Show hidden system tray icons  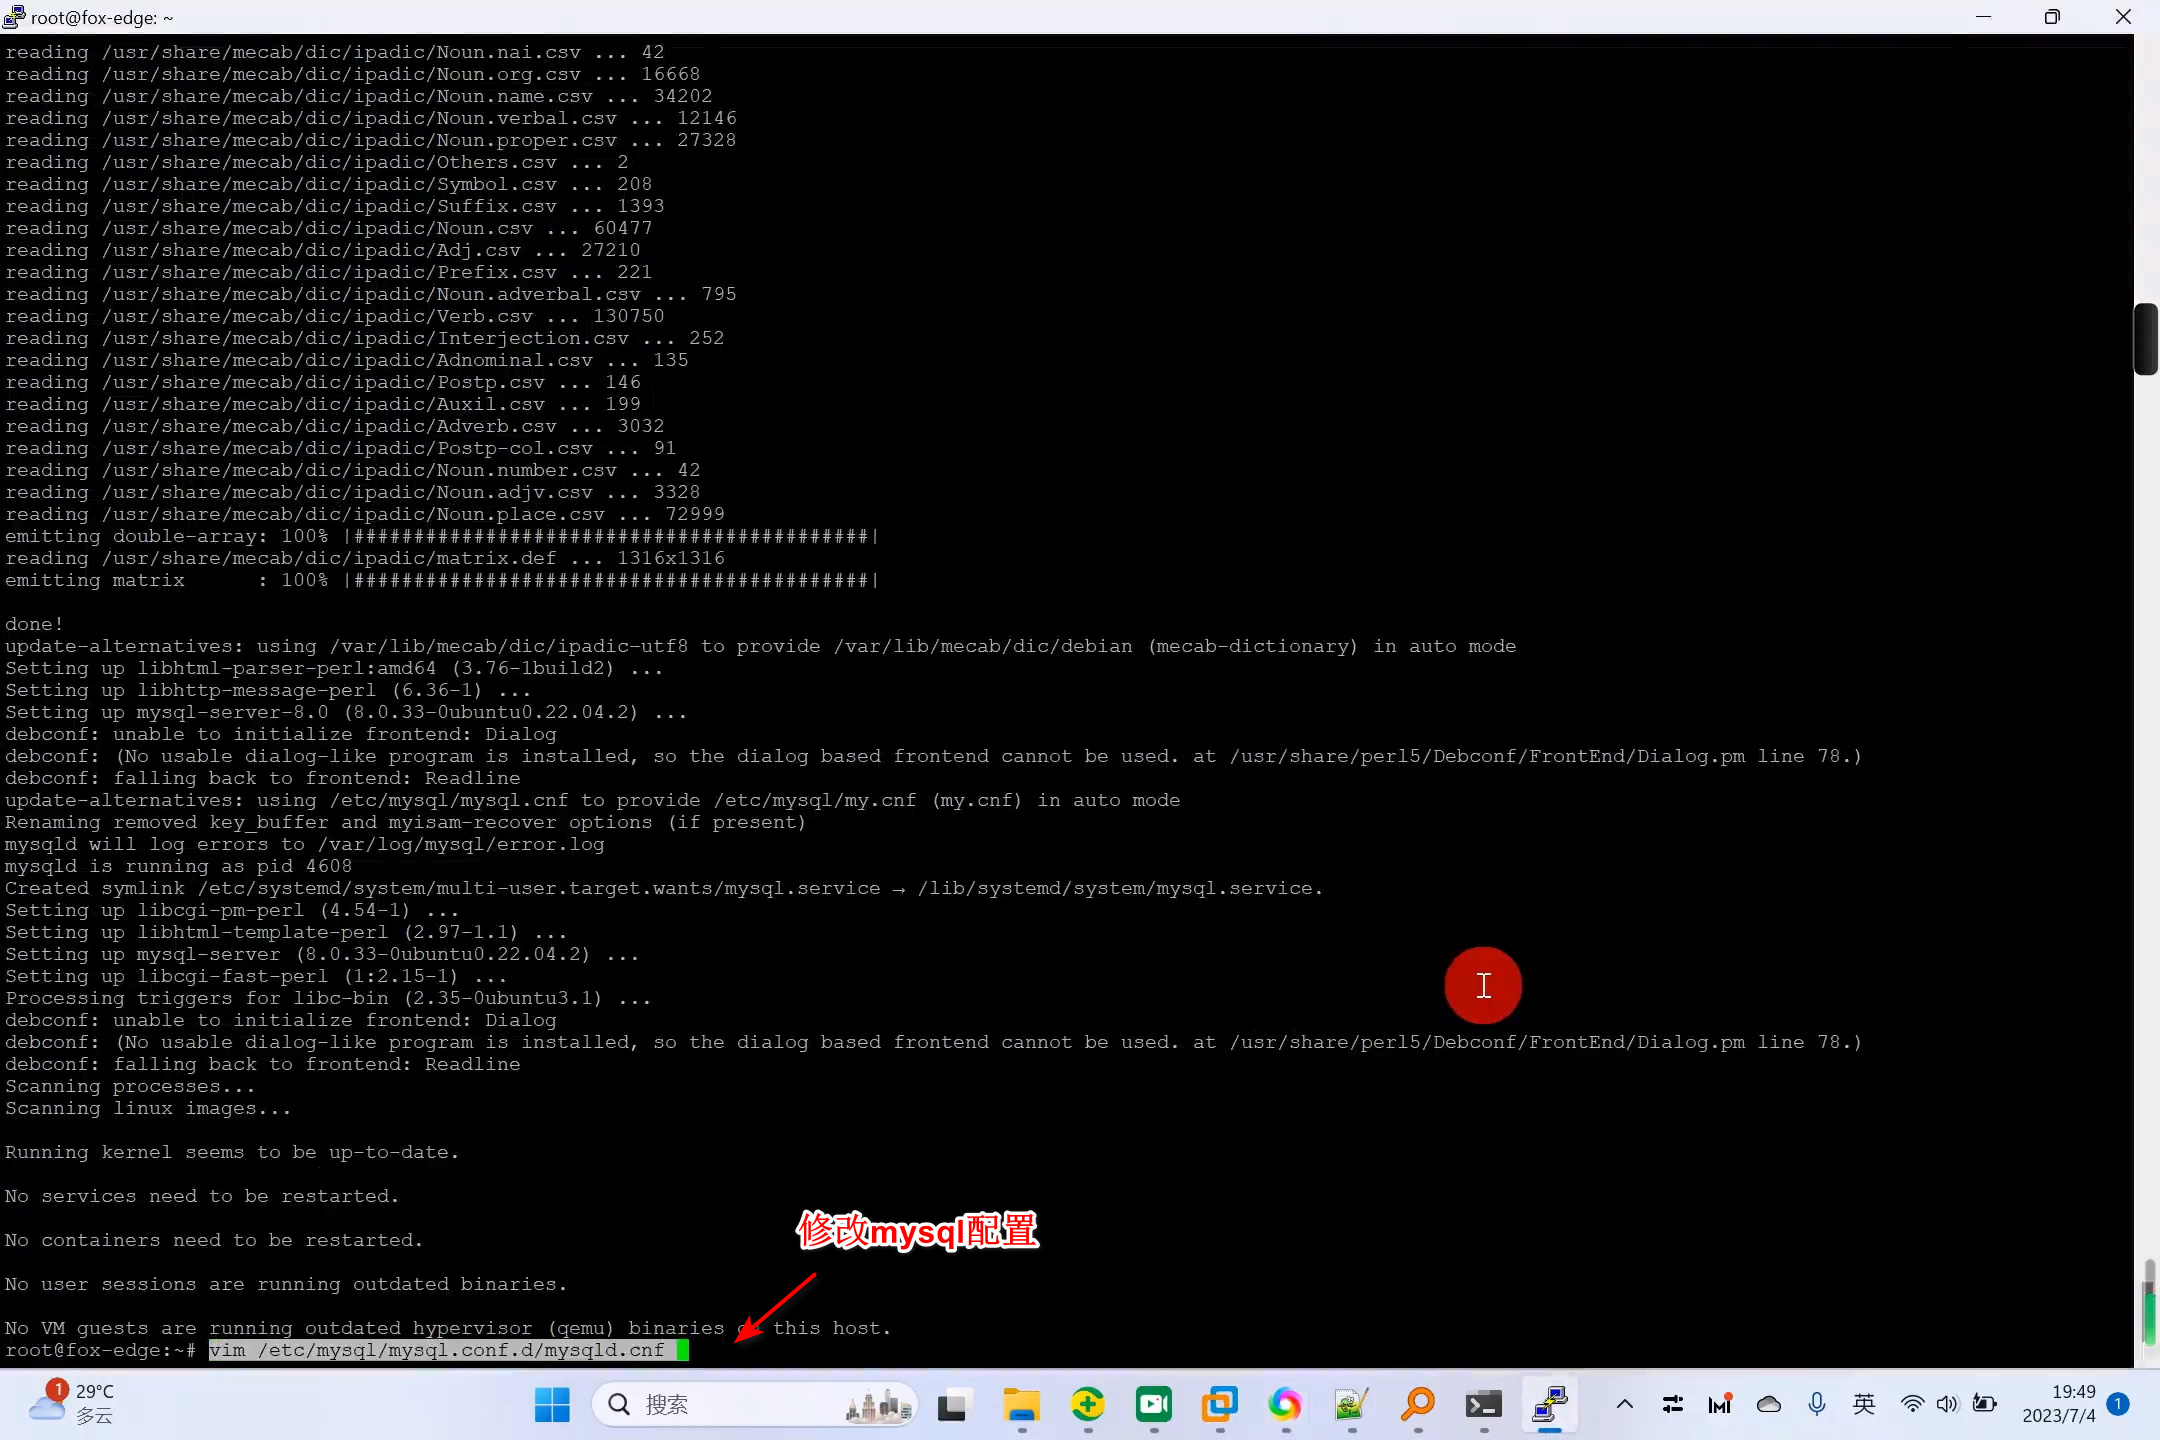[1625, 1404]
